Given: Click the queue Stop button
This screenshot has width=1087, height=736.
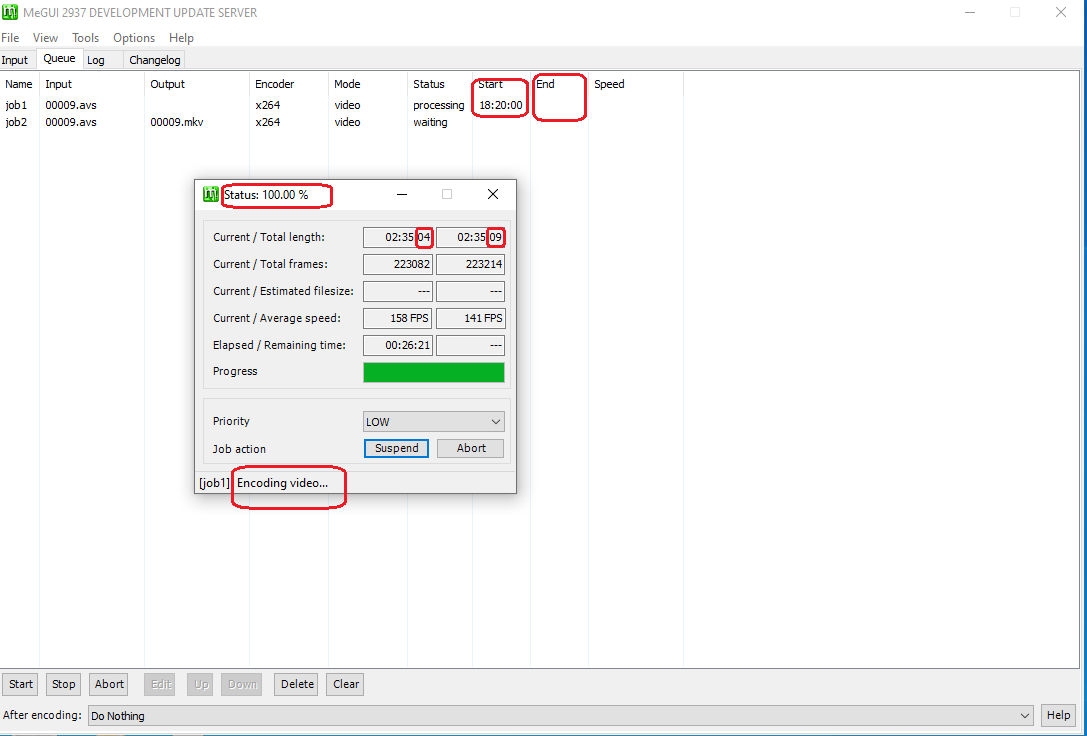Looking at the screenshot, I should pyautogui.click(x=63, y=684).
